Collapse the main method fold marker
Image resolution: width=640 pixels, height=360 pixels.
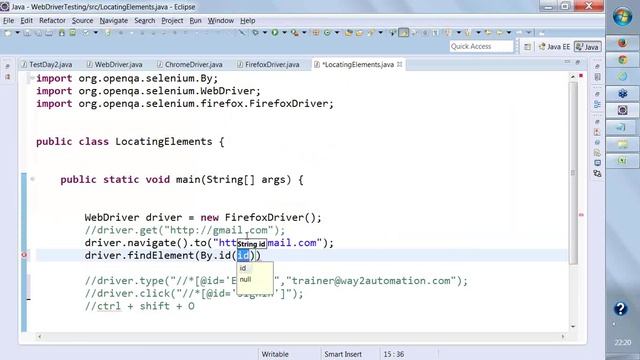tap(32, 179)
